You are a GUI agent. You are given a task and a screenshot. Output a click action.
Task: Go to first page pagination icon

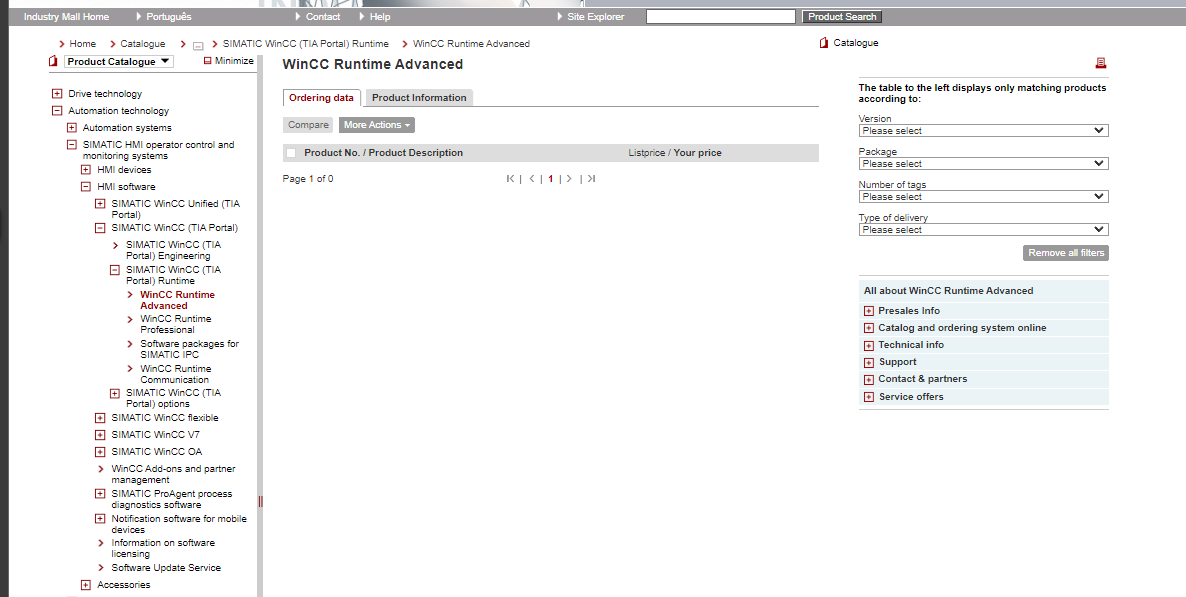[511, 179]
